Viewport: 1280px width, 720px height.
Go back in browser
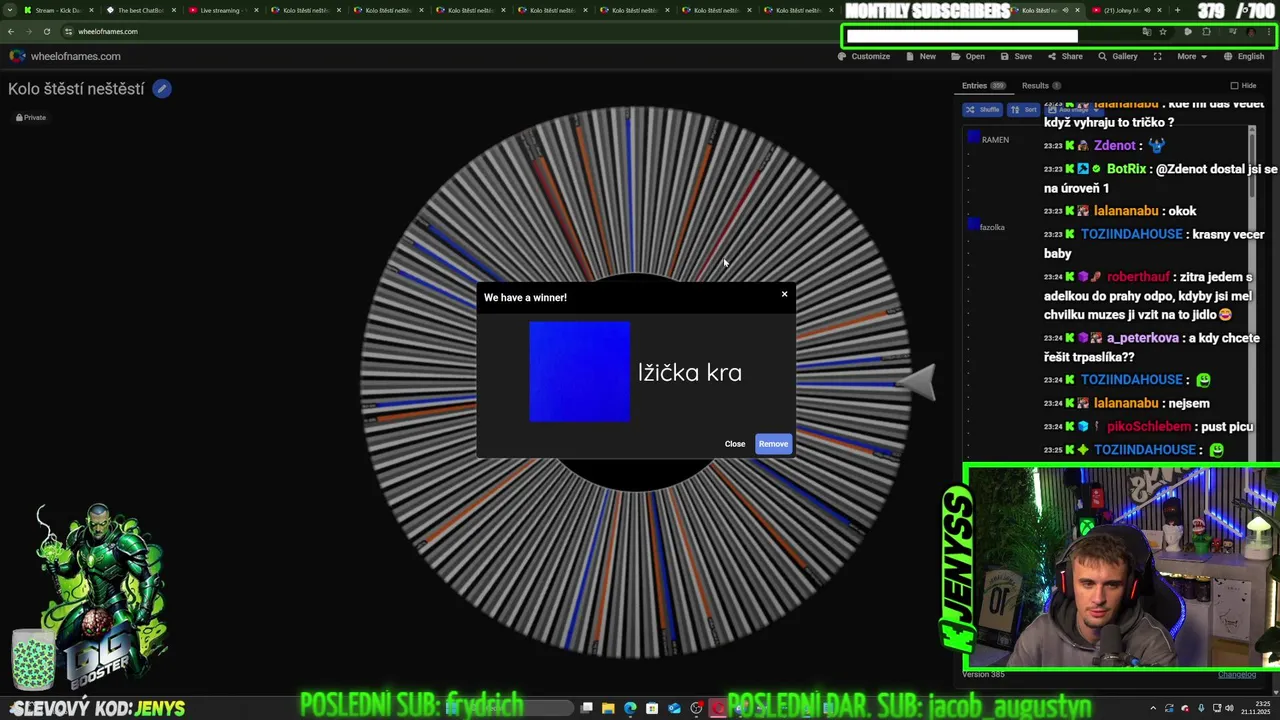10,31
